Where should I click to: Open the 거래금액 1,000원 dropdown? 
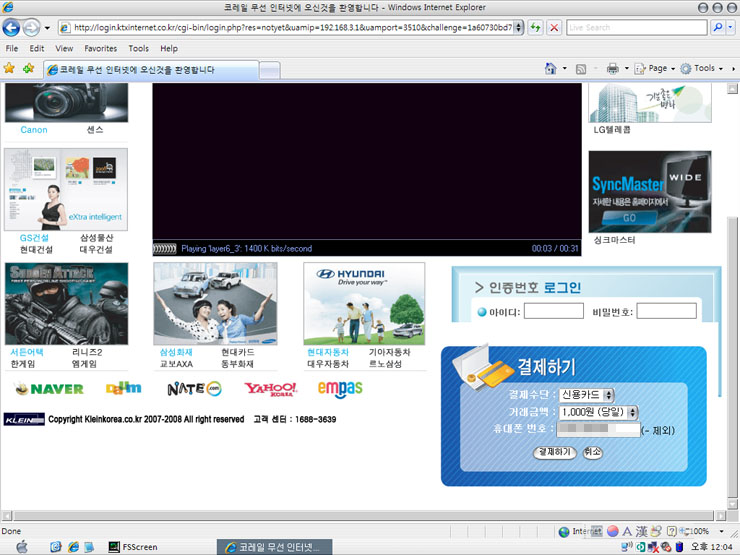pyautogui.click(x=598, y=412)
